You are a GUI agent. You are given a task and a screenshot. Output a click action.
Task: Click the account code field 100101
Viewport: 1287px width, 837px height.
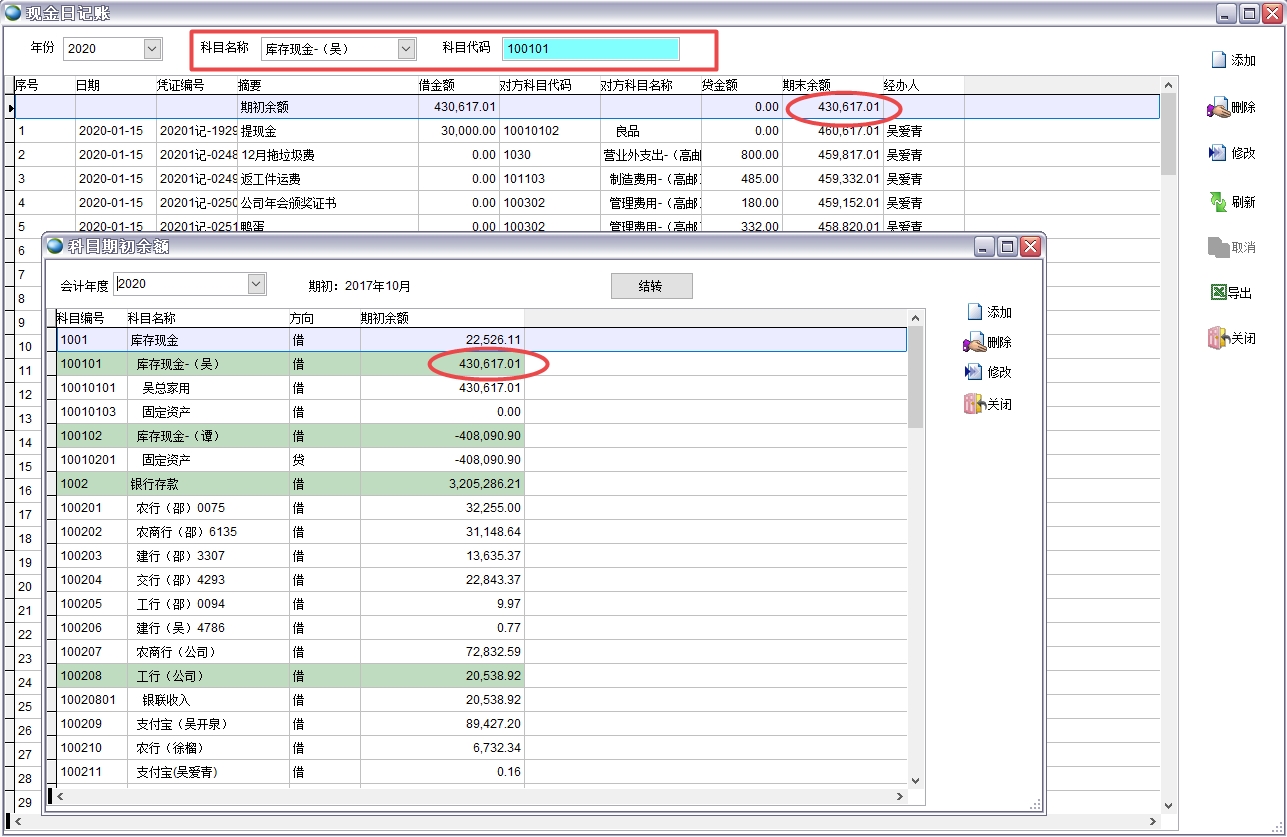pyautogui.click(x=590, y=48)
